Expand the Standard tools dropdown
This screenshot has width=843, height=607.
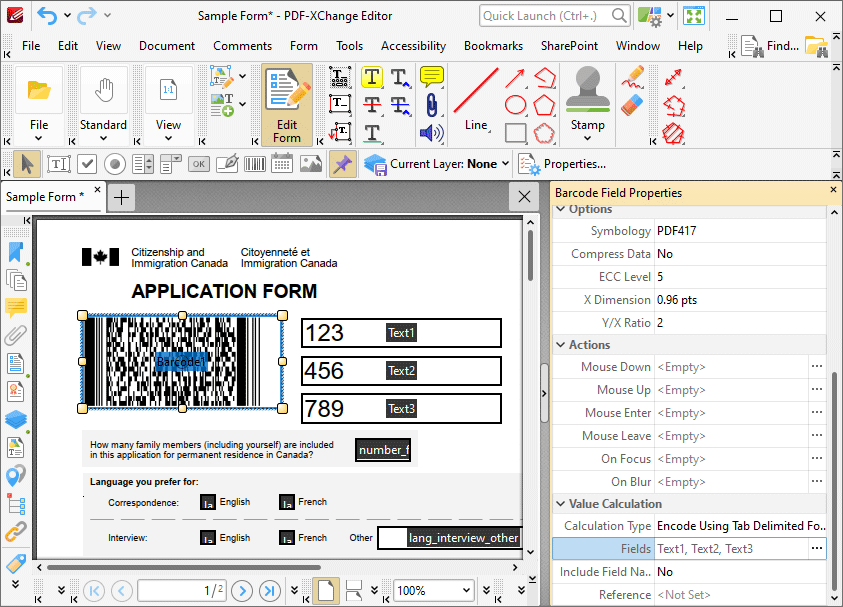(x=103, y=139)
